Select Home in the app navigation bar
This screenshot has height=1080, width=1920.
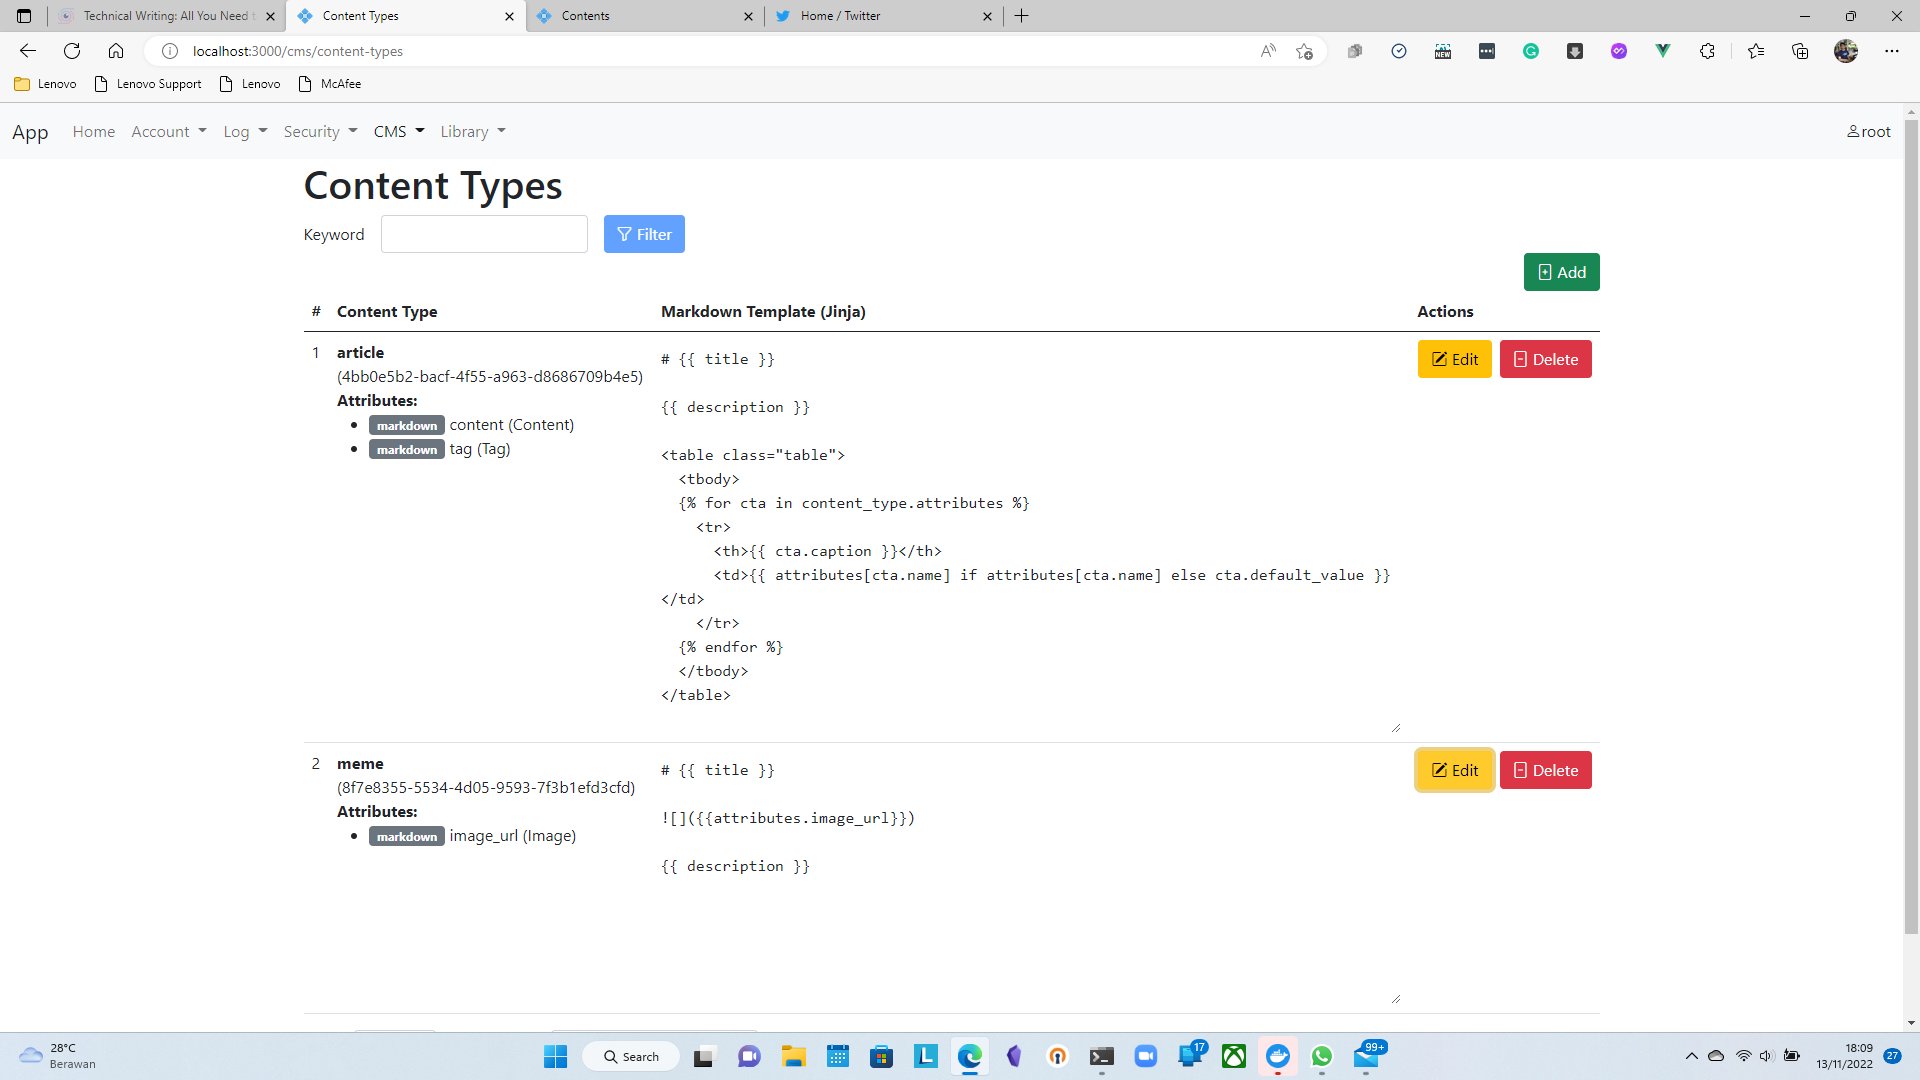pos(93,131)
